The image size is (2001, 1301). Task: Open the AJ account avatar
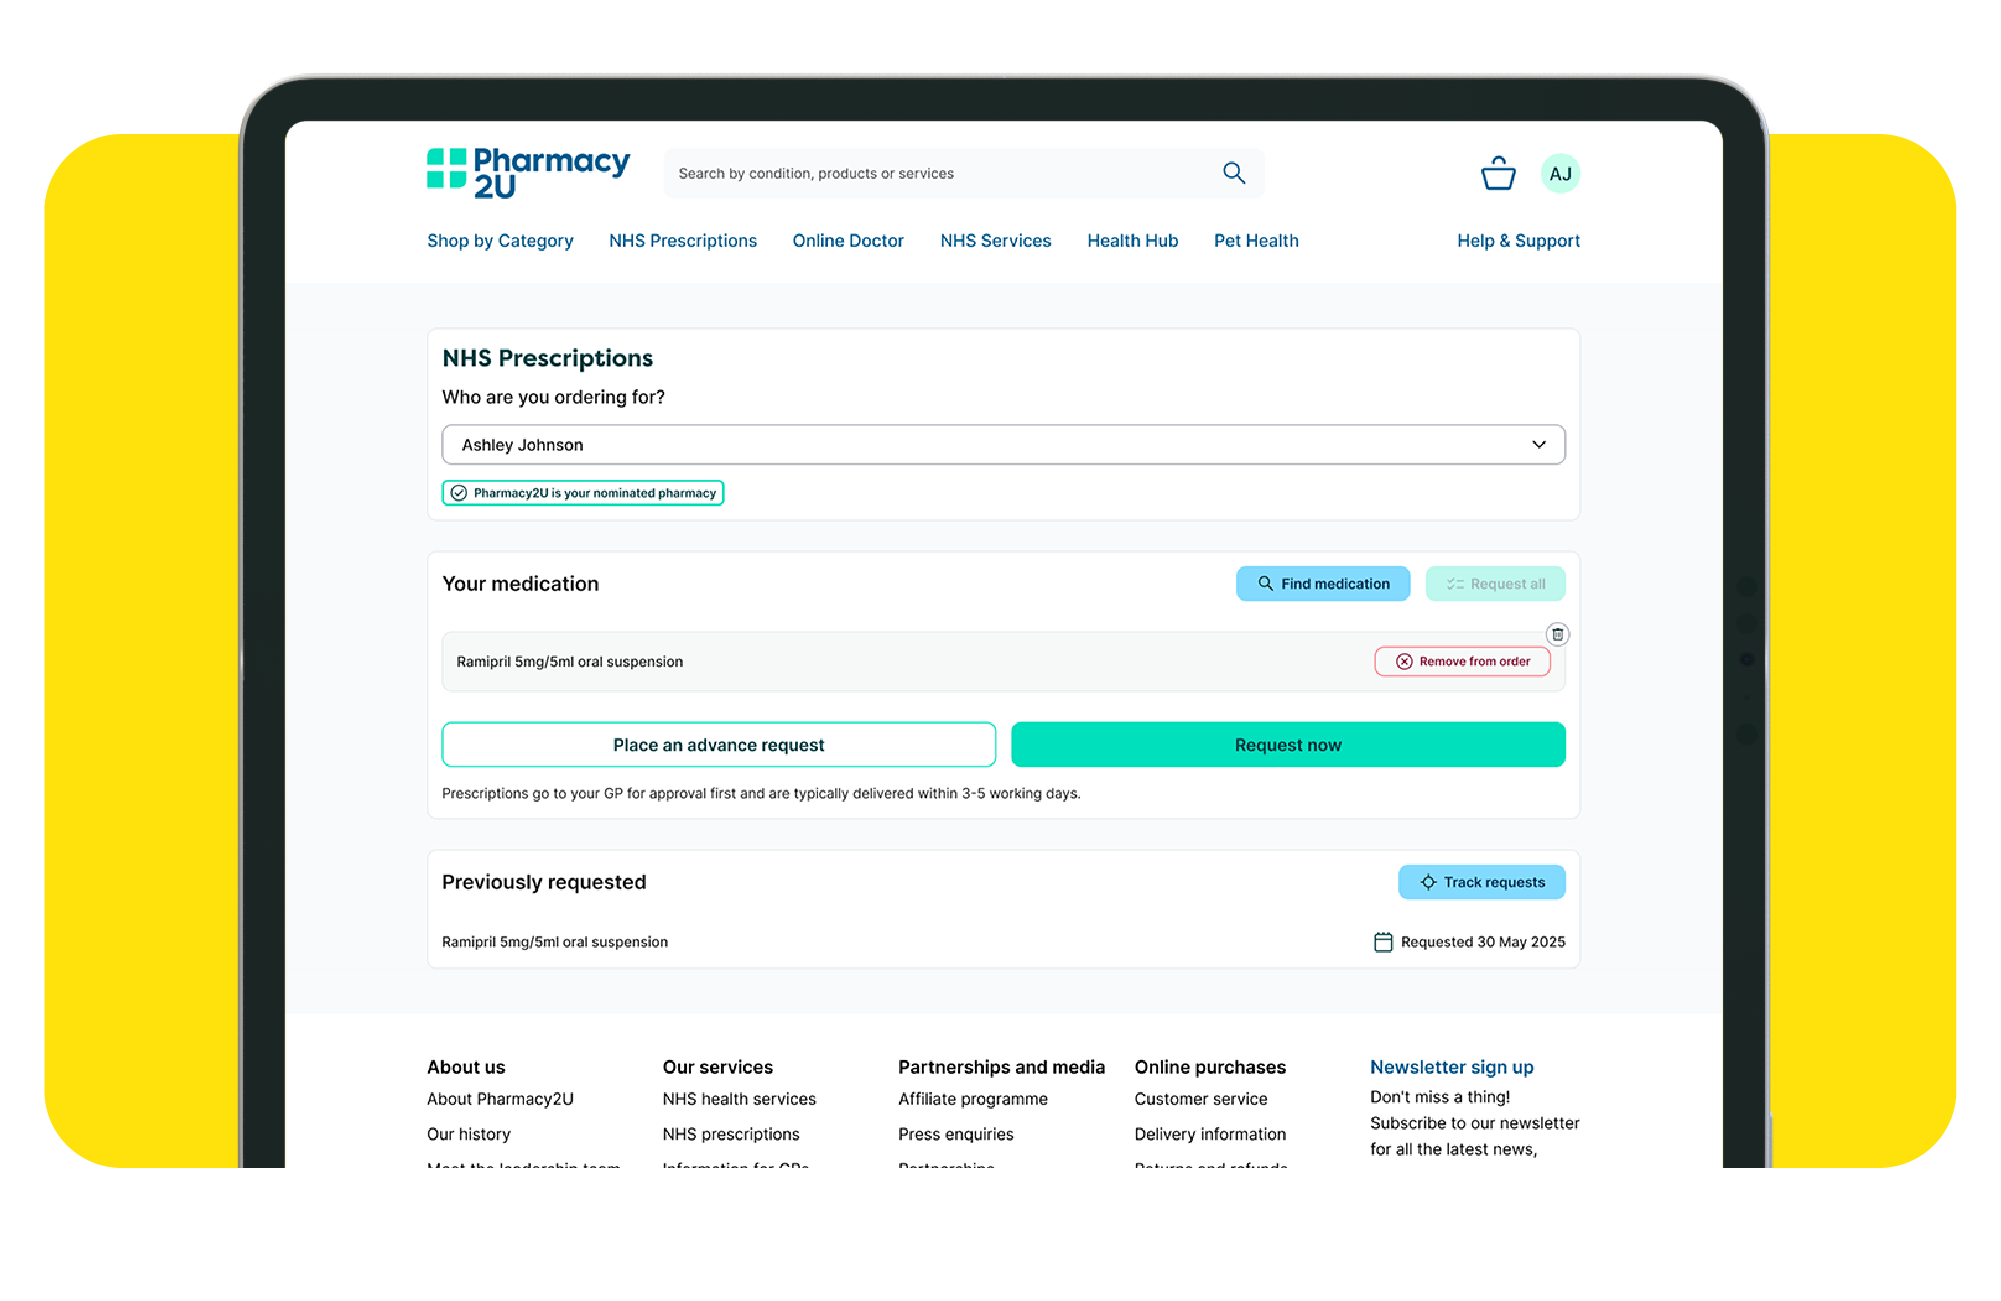click(1560, 174)
